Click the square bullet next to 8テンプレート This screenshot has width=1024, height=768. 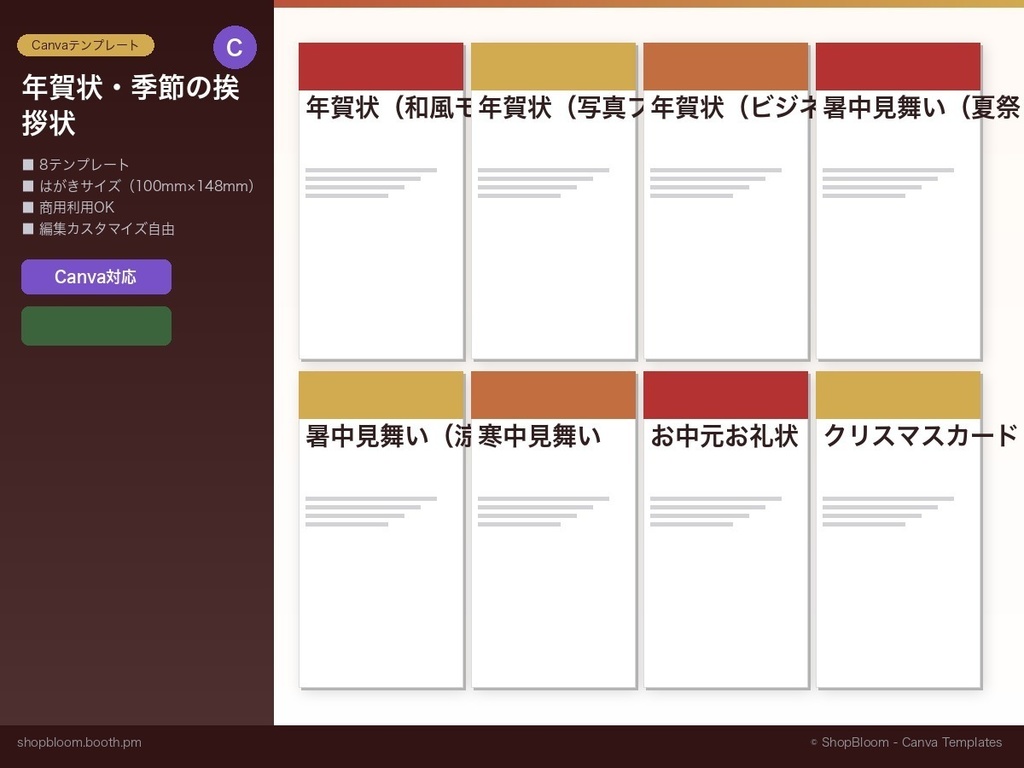point(27,164)
